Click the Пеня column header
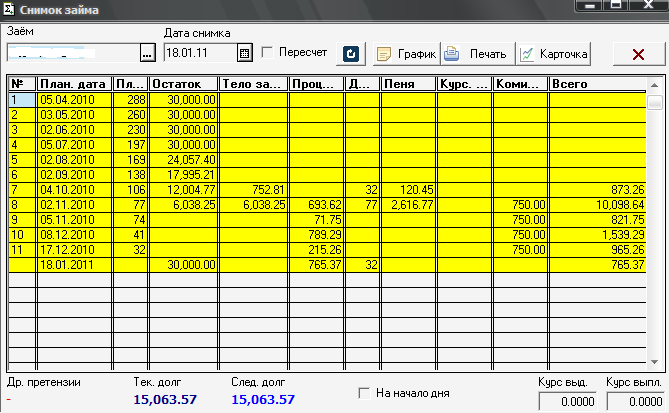 pyautogui.click(x=408, y=85)
